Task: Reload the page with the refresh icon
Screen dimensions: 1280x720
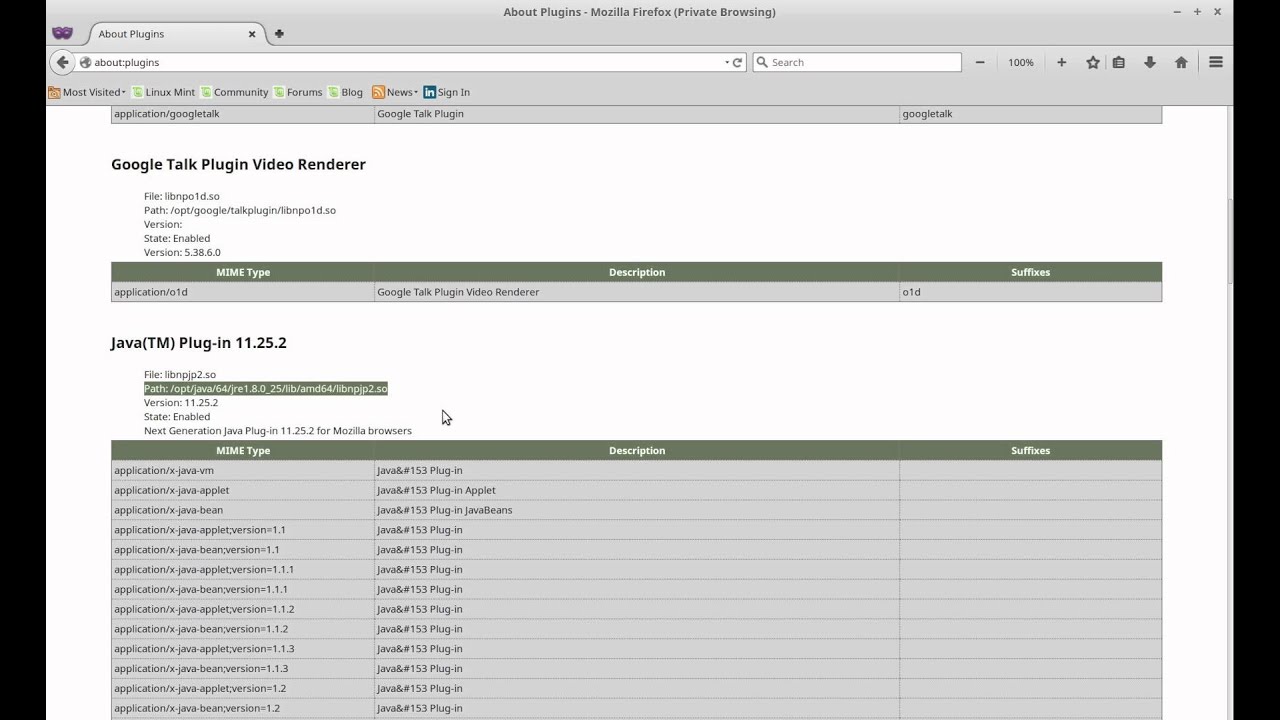Action: pyautogui.click(x=738, y=62)
